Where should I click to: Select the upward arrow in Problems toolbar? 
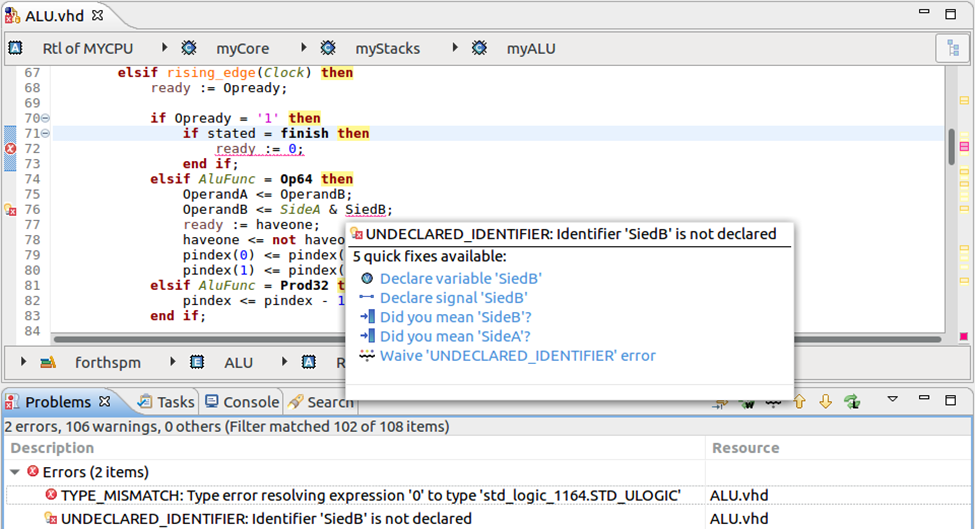coord(800,402)
